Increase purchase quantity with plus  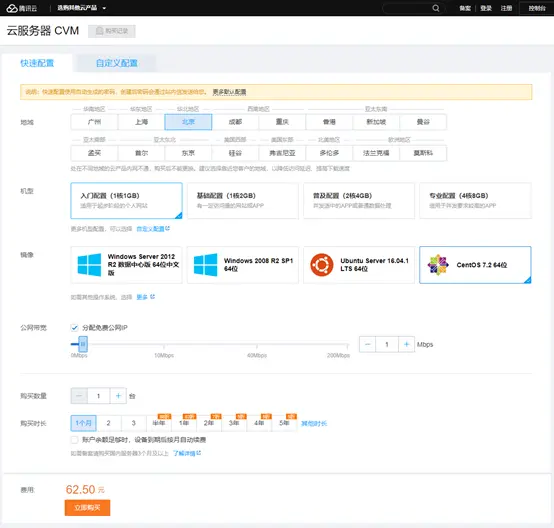click(x=118, y=396)
